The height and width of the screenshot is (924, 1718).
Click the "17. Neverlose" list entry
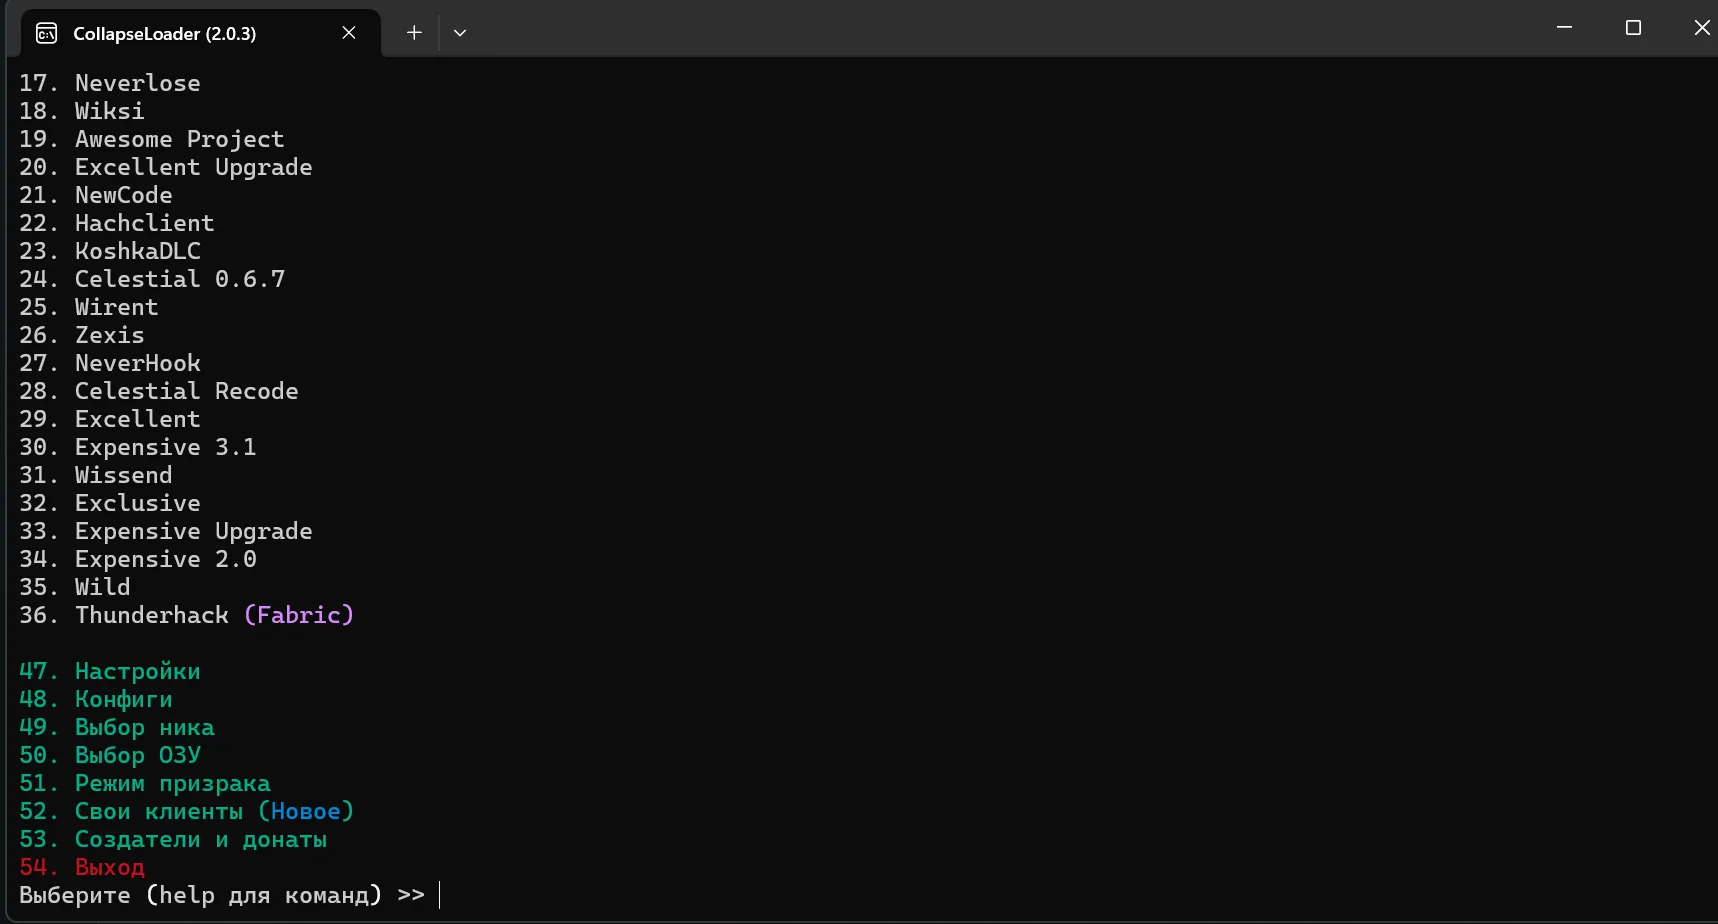(x=110, y=83)
